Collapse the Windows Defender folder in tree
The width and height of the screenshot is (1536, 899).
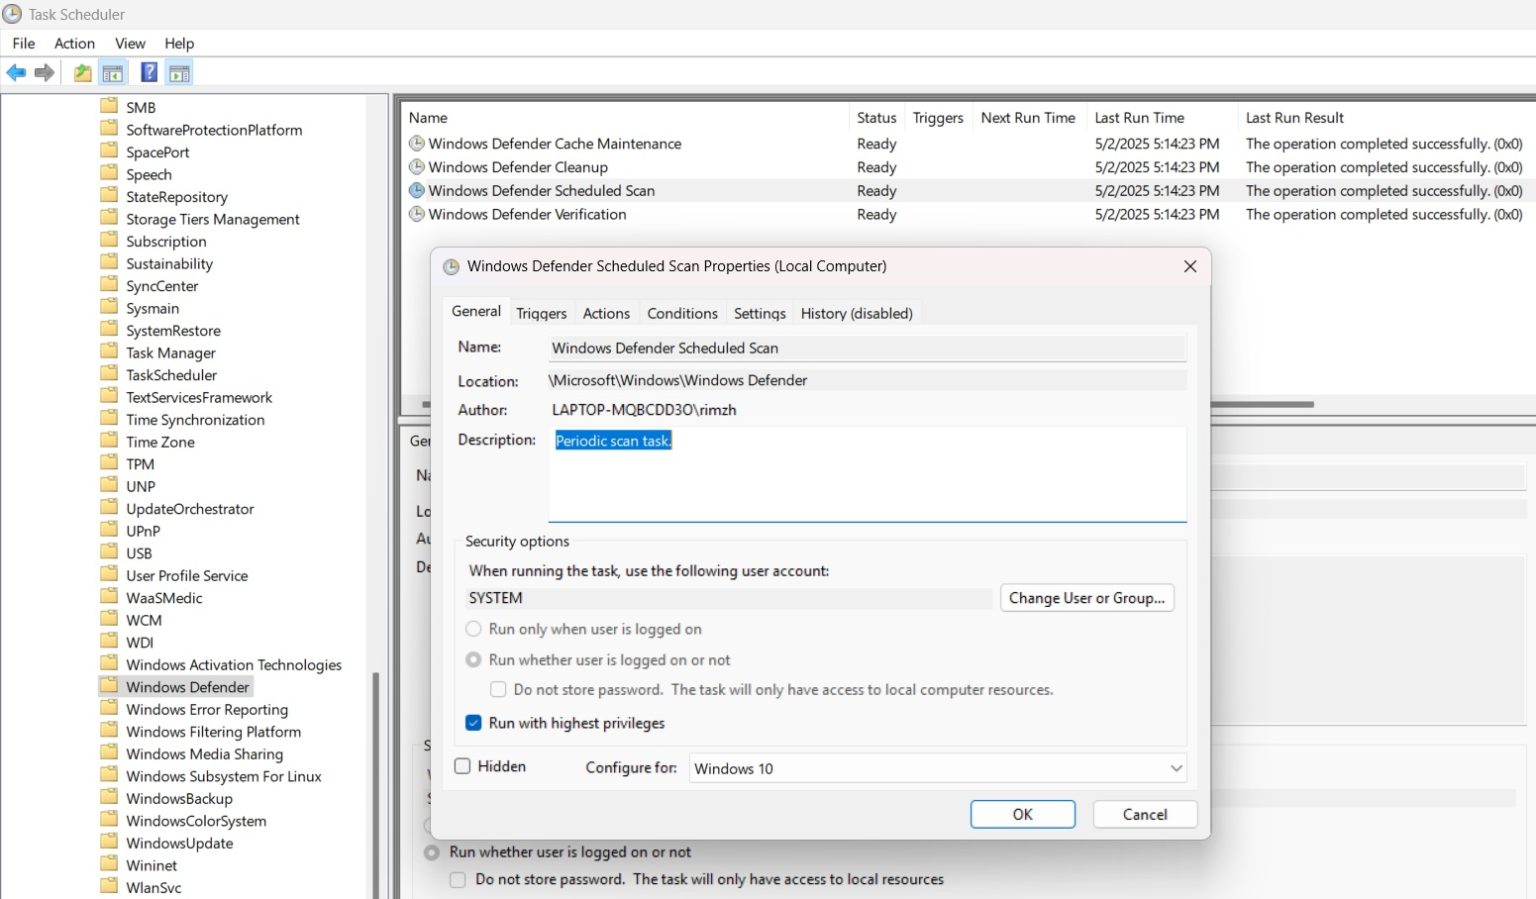188,686
